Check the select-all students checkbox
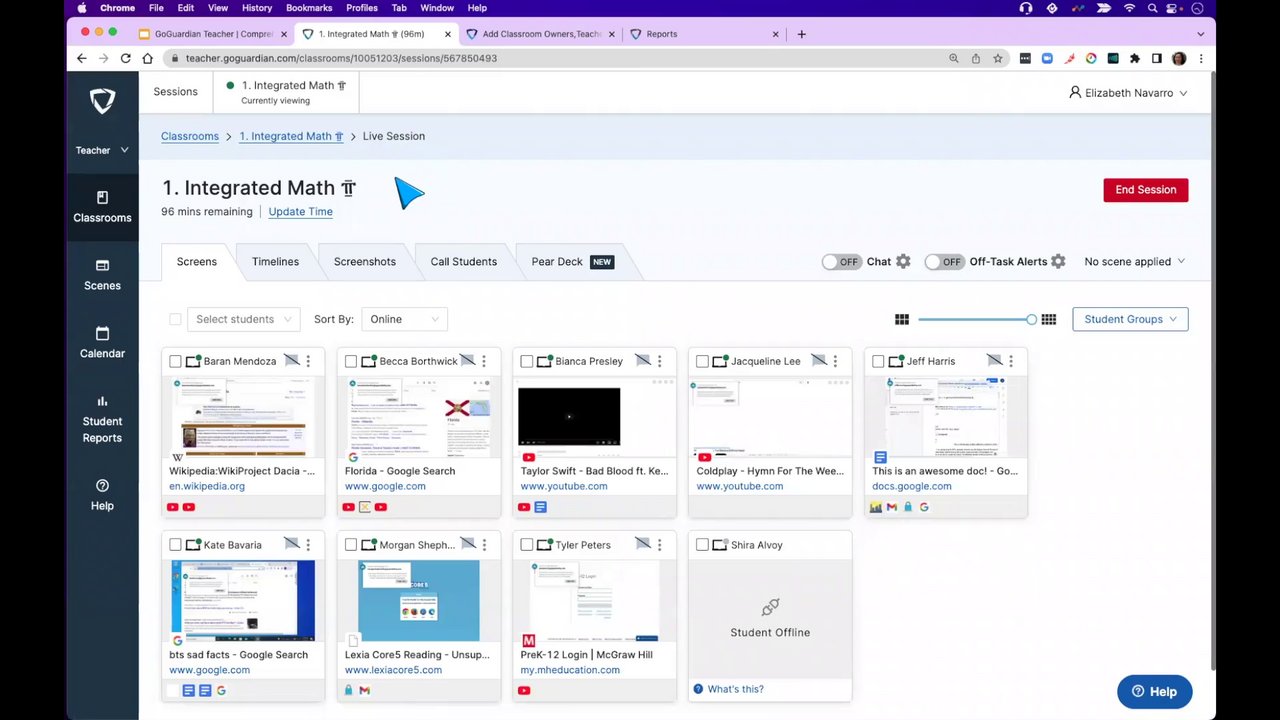This screenshot has height=720, width=1280. pyautogui.click(x=175, y=319)
